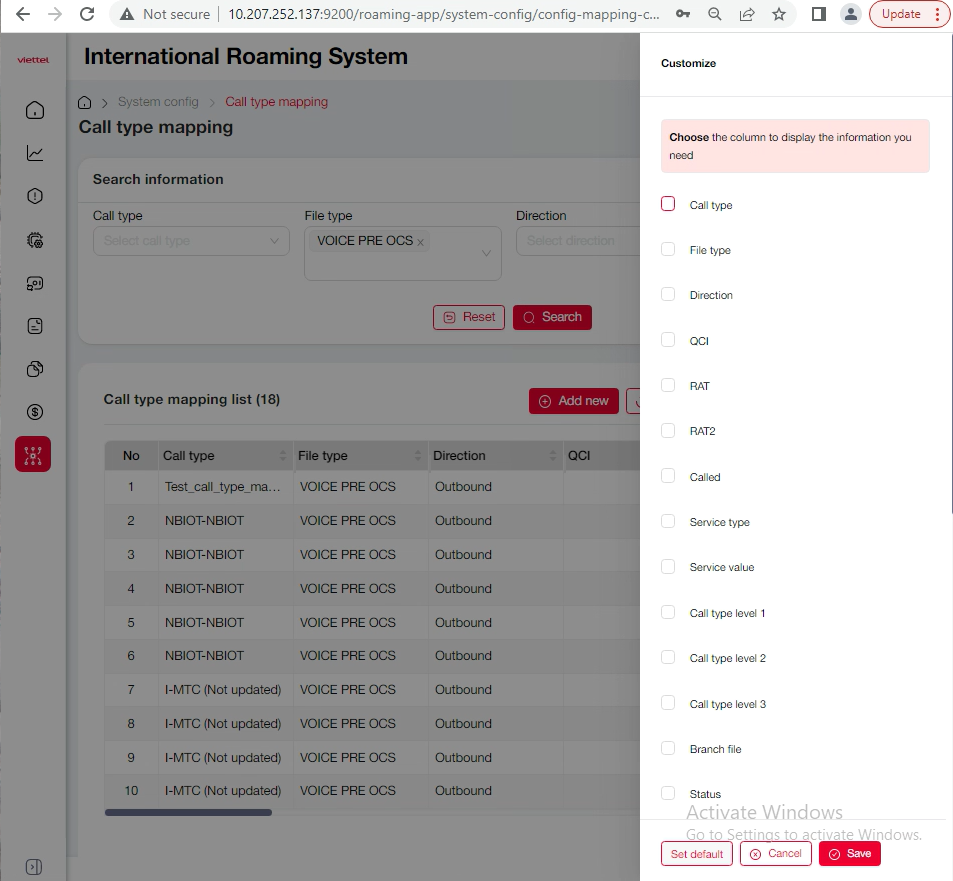Reload the page in browser

pyautogui.click(x=87, y=14)
